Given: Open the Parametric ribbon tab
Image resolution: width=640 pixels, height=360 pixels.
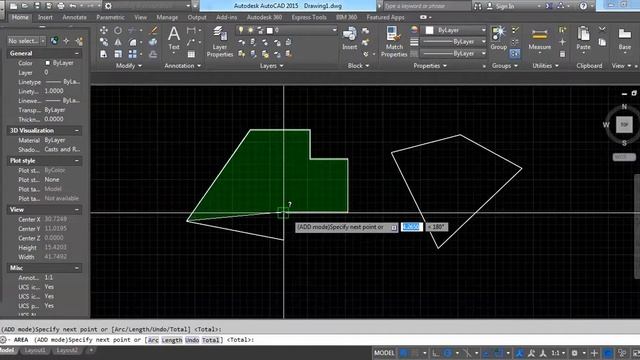Looking at the screenshot, I should tap(110, 18).
